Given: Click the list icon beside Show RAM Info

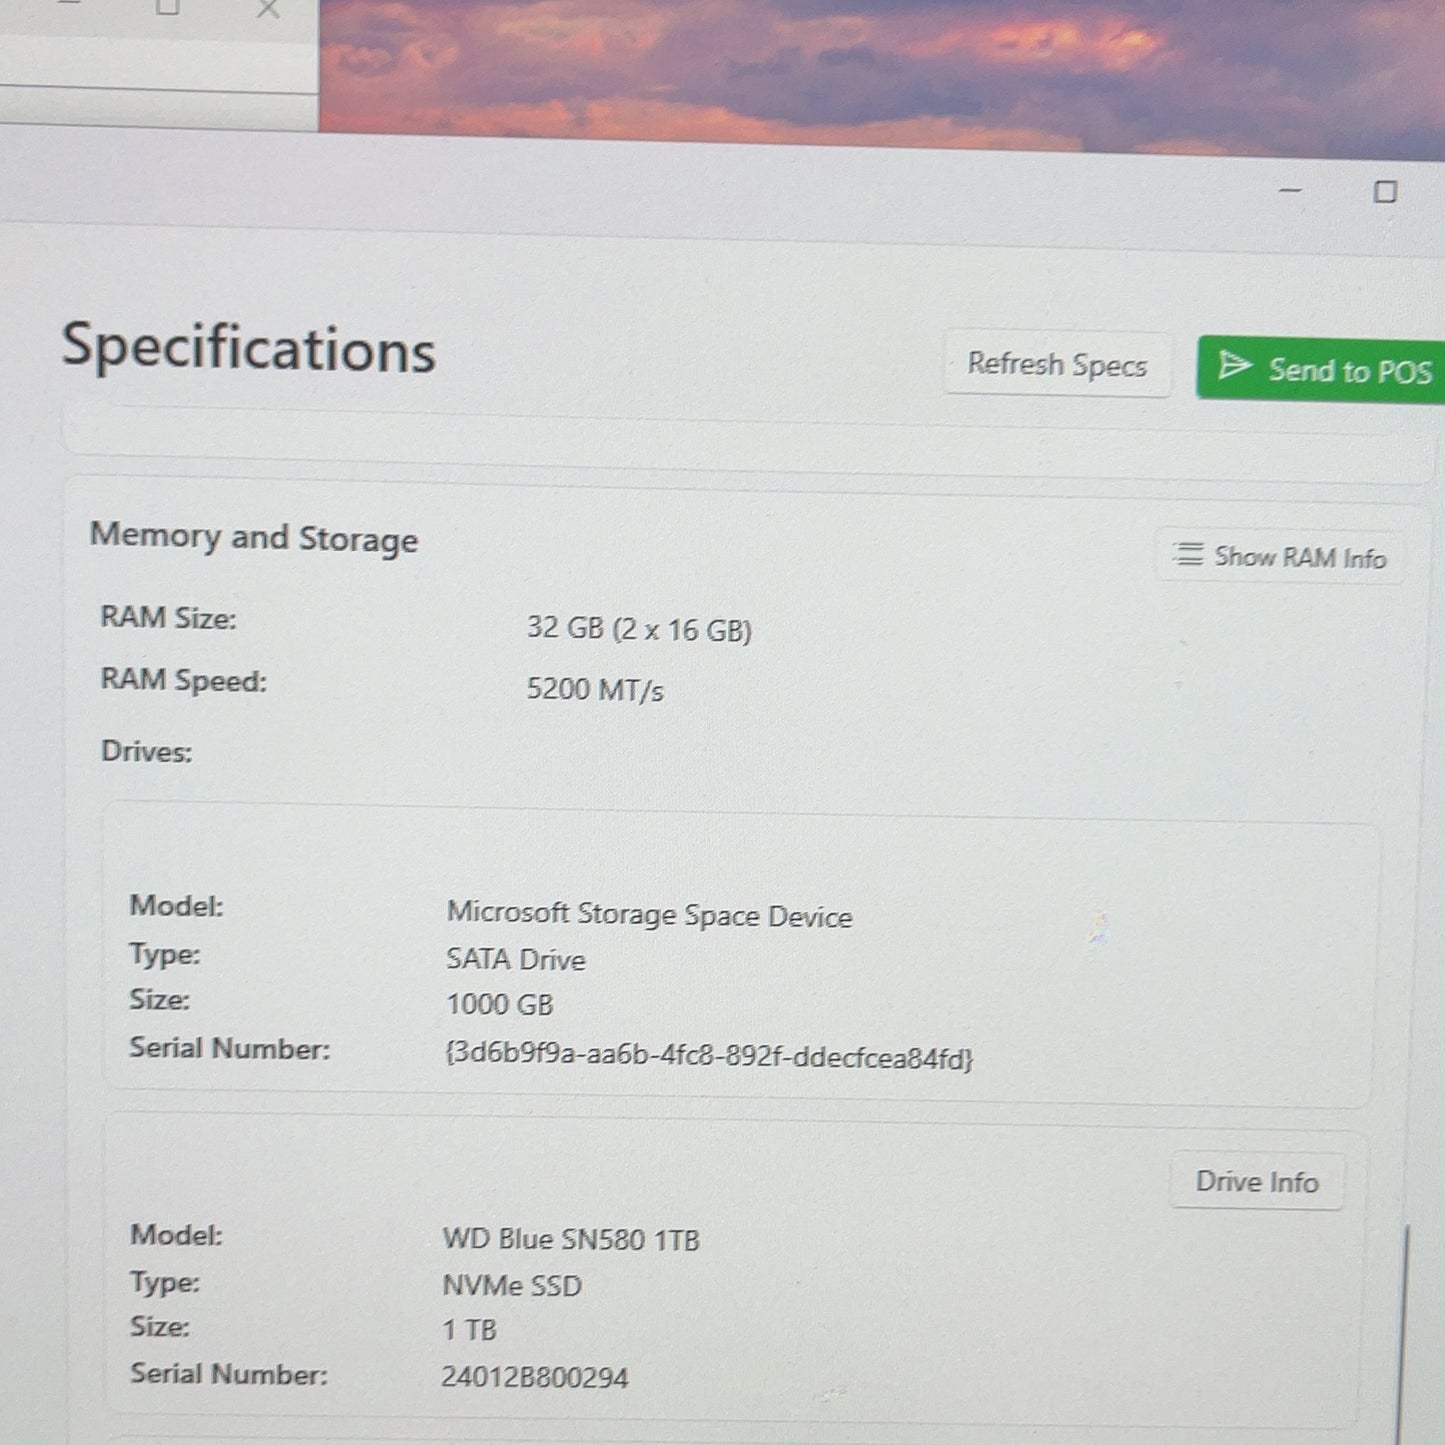Looking at the screenshot, I should pos(1188,554).
